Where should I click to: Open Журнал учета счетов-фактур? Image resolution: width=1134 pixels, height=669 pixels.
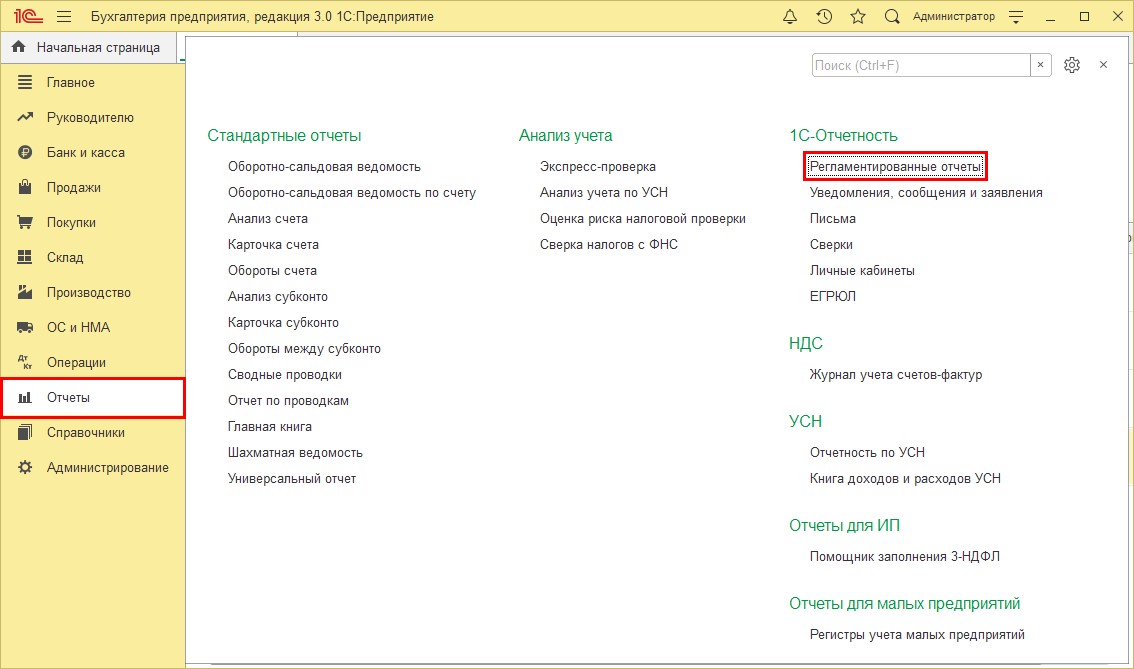click(896, 375)
